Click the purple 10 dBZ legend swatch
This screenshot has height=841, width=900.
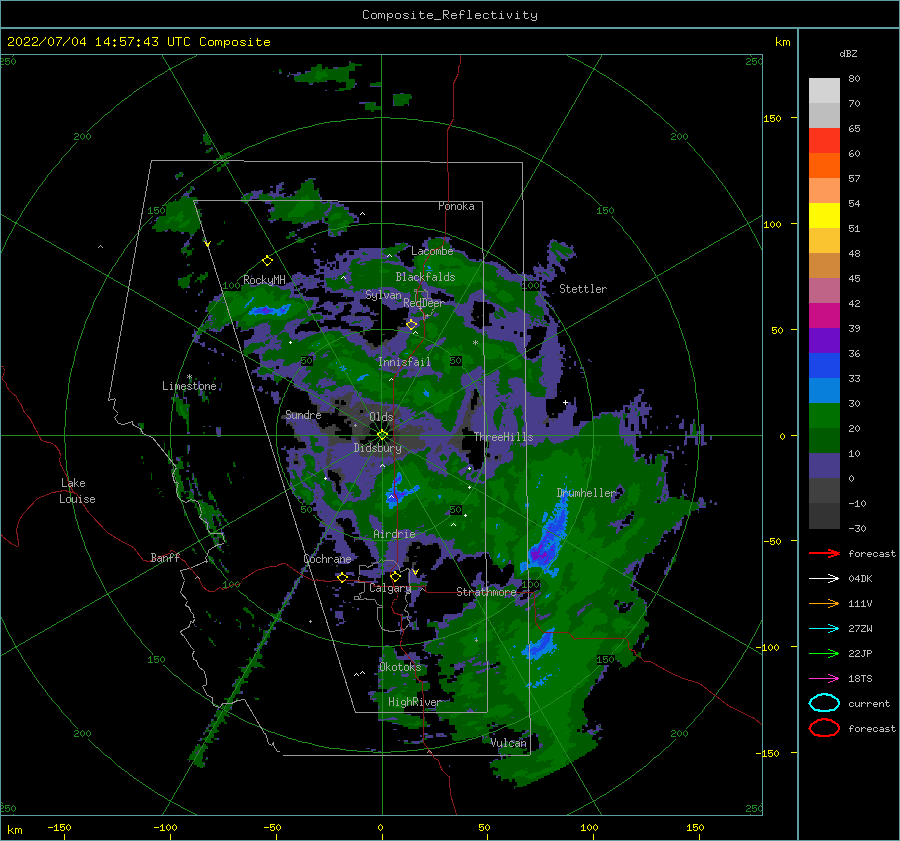click(x=824, y=465)
